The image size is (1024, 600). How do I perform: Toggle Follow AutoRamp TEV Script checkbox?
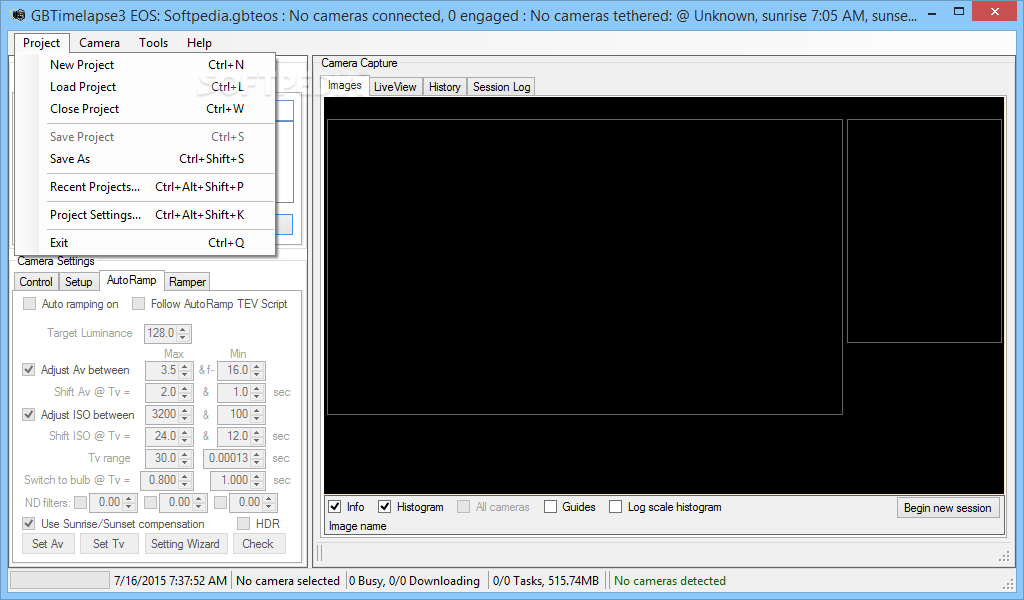tap(138, 304)
